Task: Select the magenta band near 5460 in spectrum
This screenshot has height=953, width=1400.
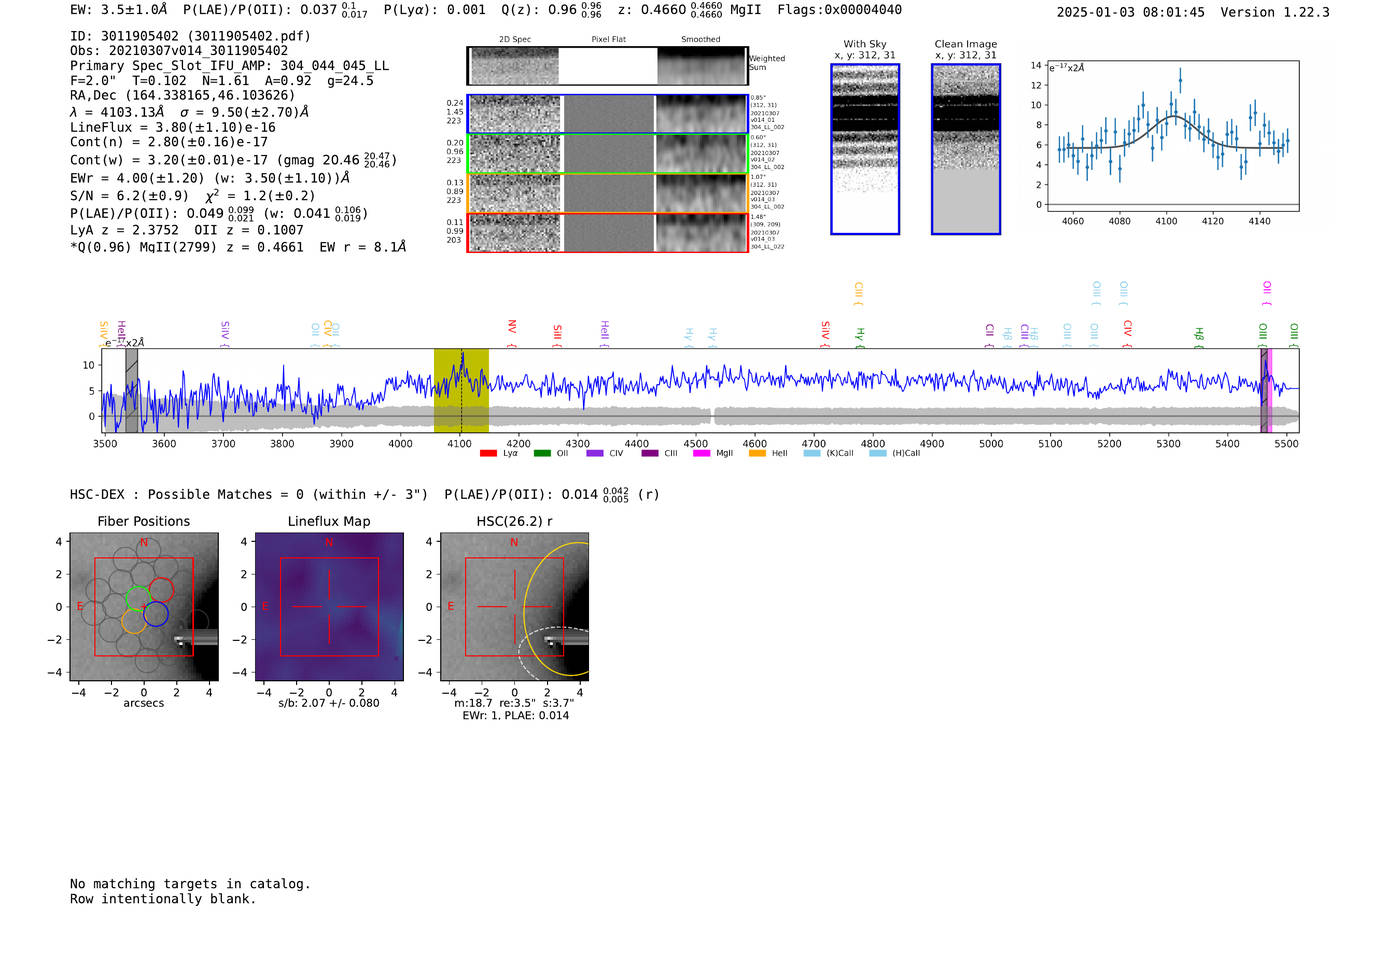Action: coord(1266,390)
